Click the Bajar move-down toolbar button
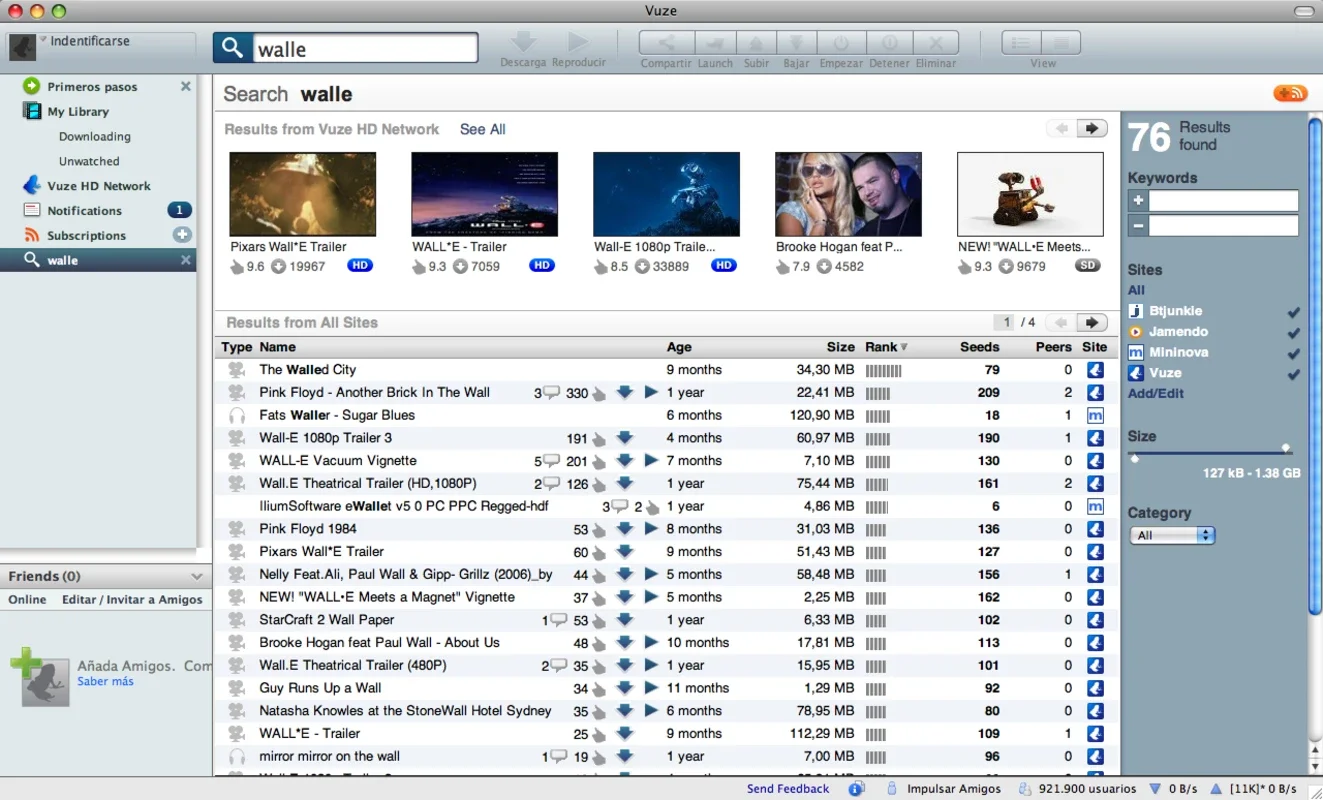Screen dimensions: 1323x800 click(x=797, y=43)
